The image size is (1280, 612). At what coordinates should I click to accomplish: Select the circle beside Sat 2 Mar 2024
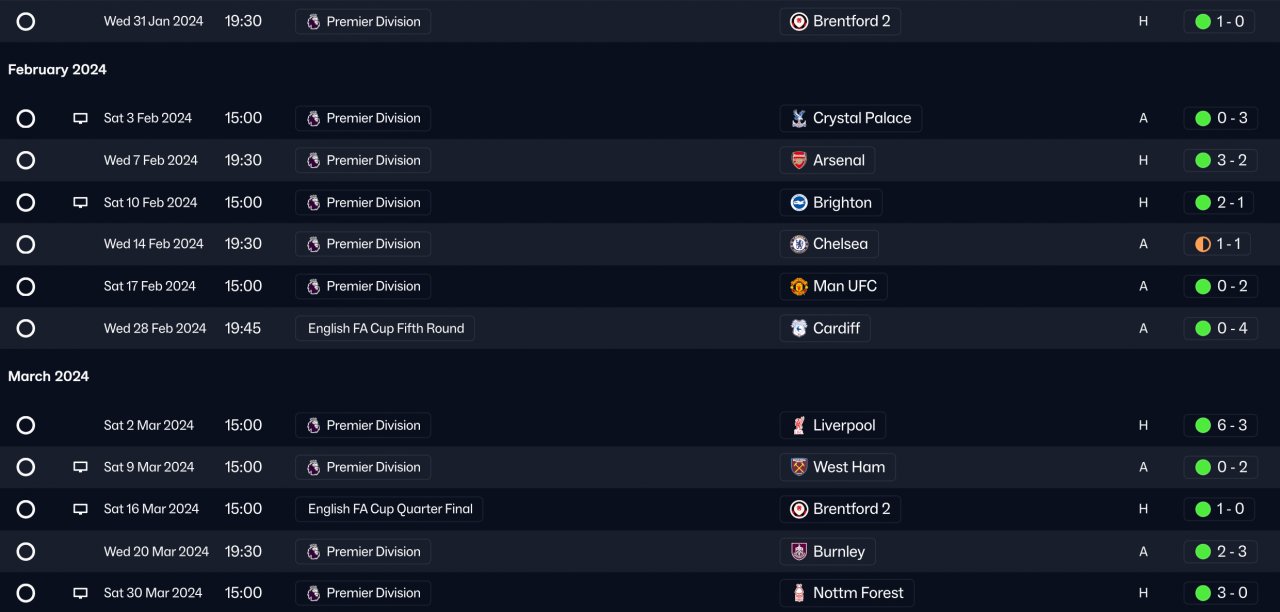tap(26, 425)
